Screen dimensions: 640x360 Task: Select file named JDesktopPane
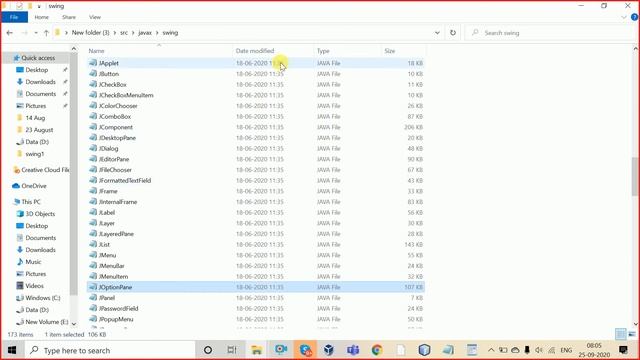click(x=118, y=138)
